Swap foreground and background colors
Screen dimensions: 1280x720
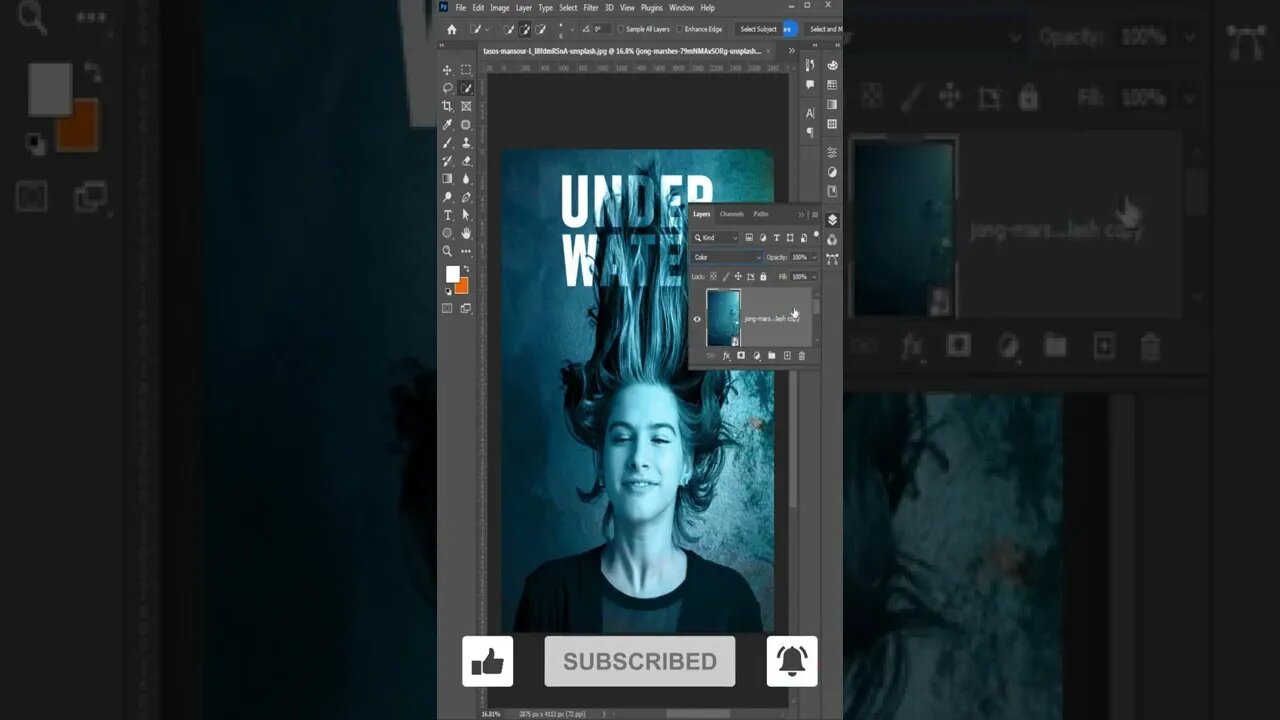[x=464, y=269]
